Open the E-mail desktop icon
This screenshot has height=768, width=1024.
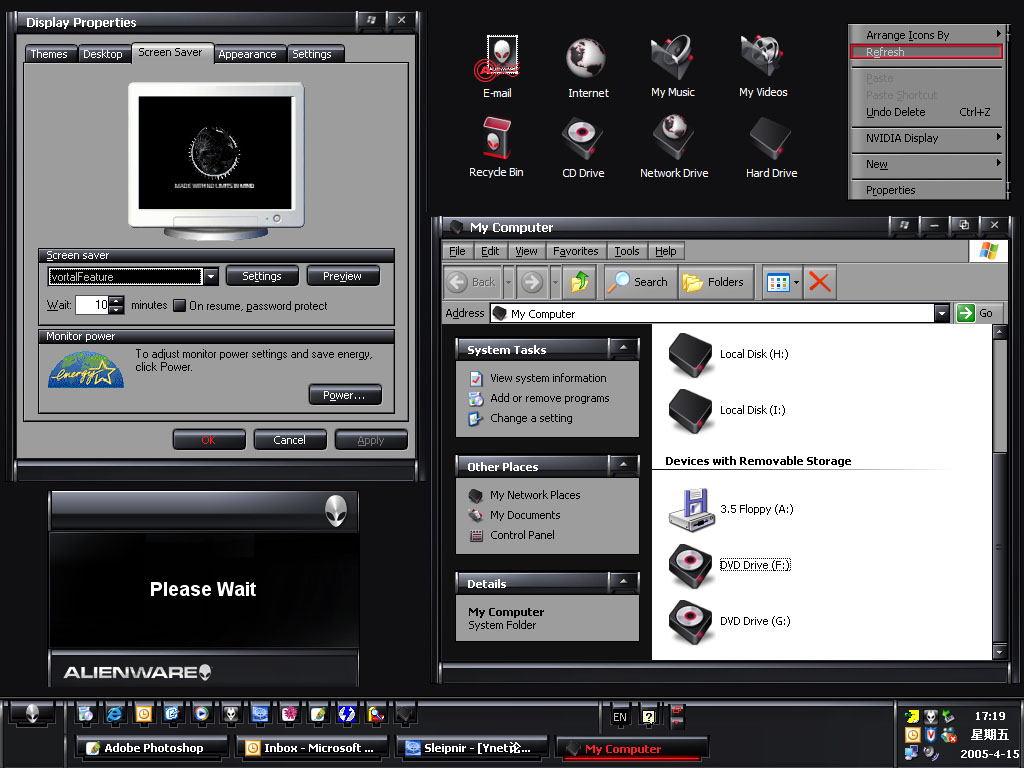(500, 67)
